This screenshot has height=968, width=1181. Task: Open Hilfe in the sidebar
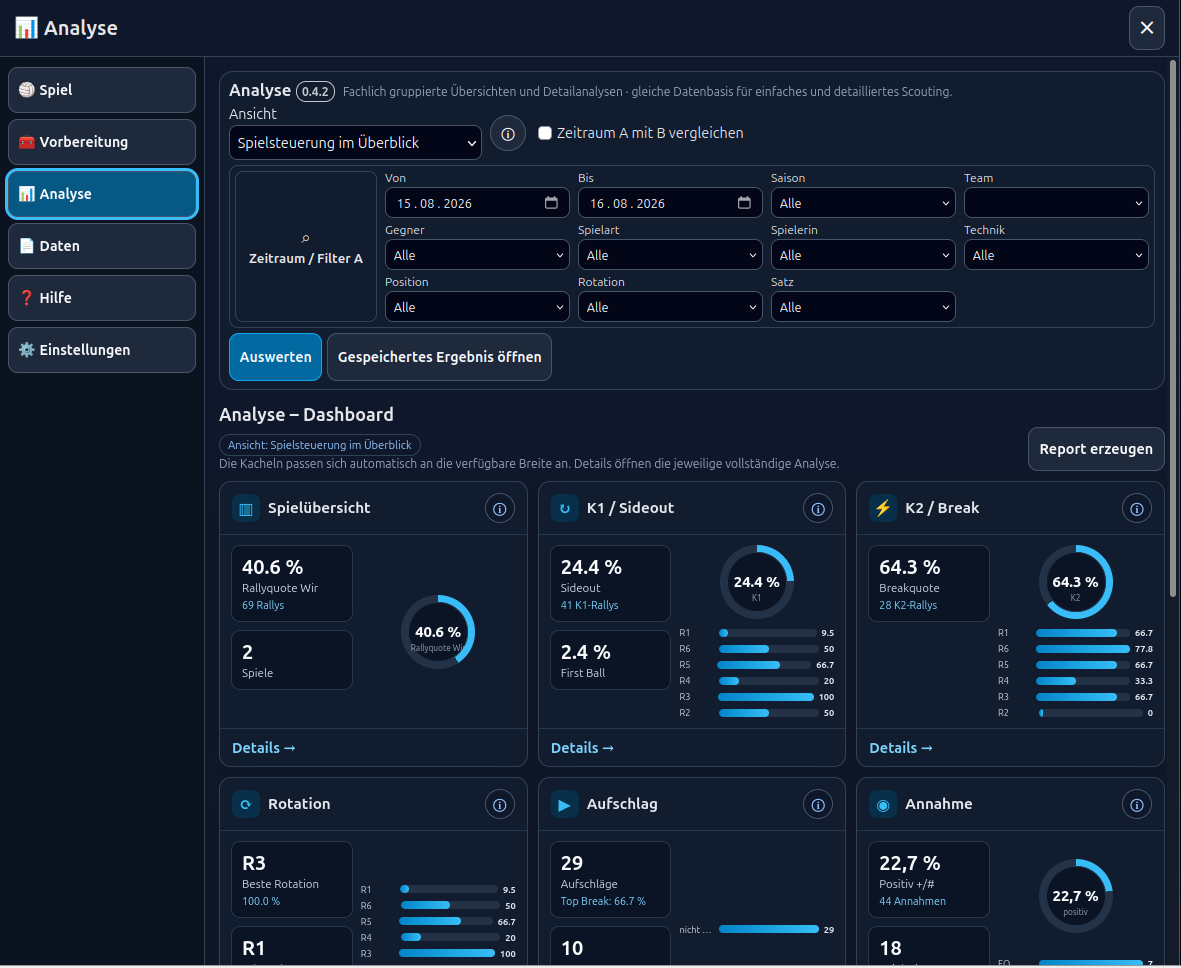pyautogui.click(x=102, y=298)
